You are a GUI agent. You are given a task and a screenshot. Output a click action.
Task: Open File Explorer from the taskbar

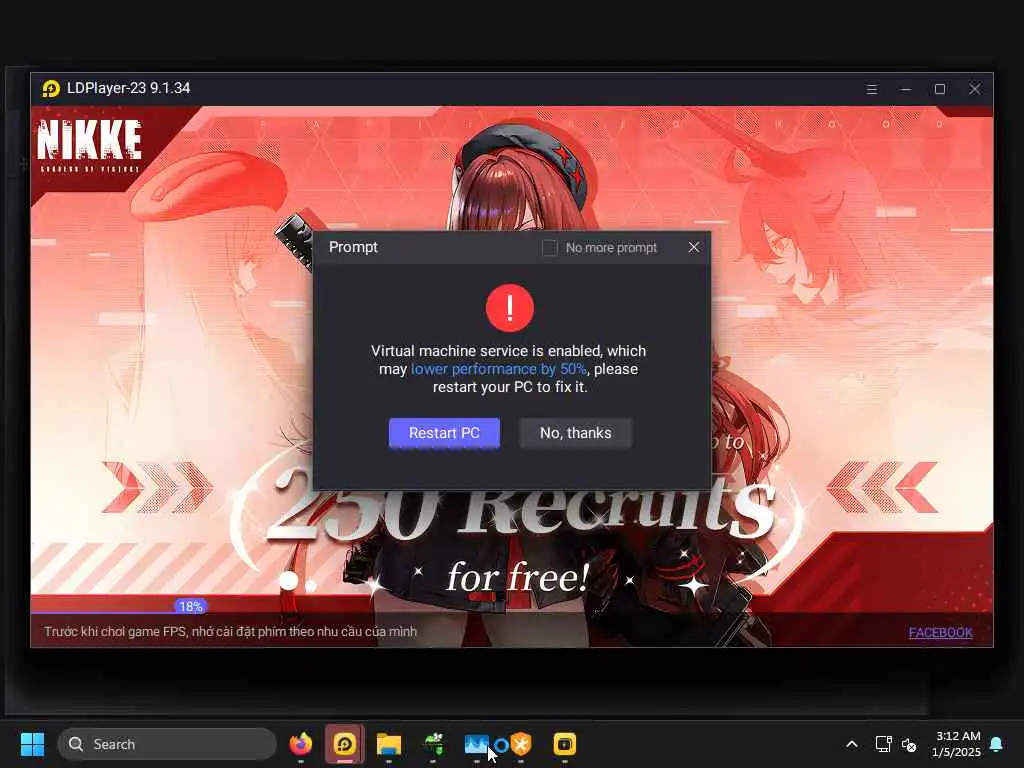pyautogui.click(x=389, y=744)
